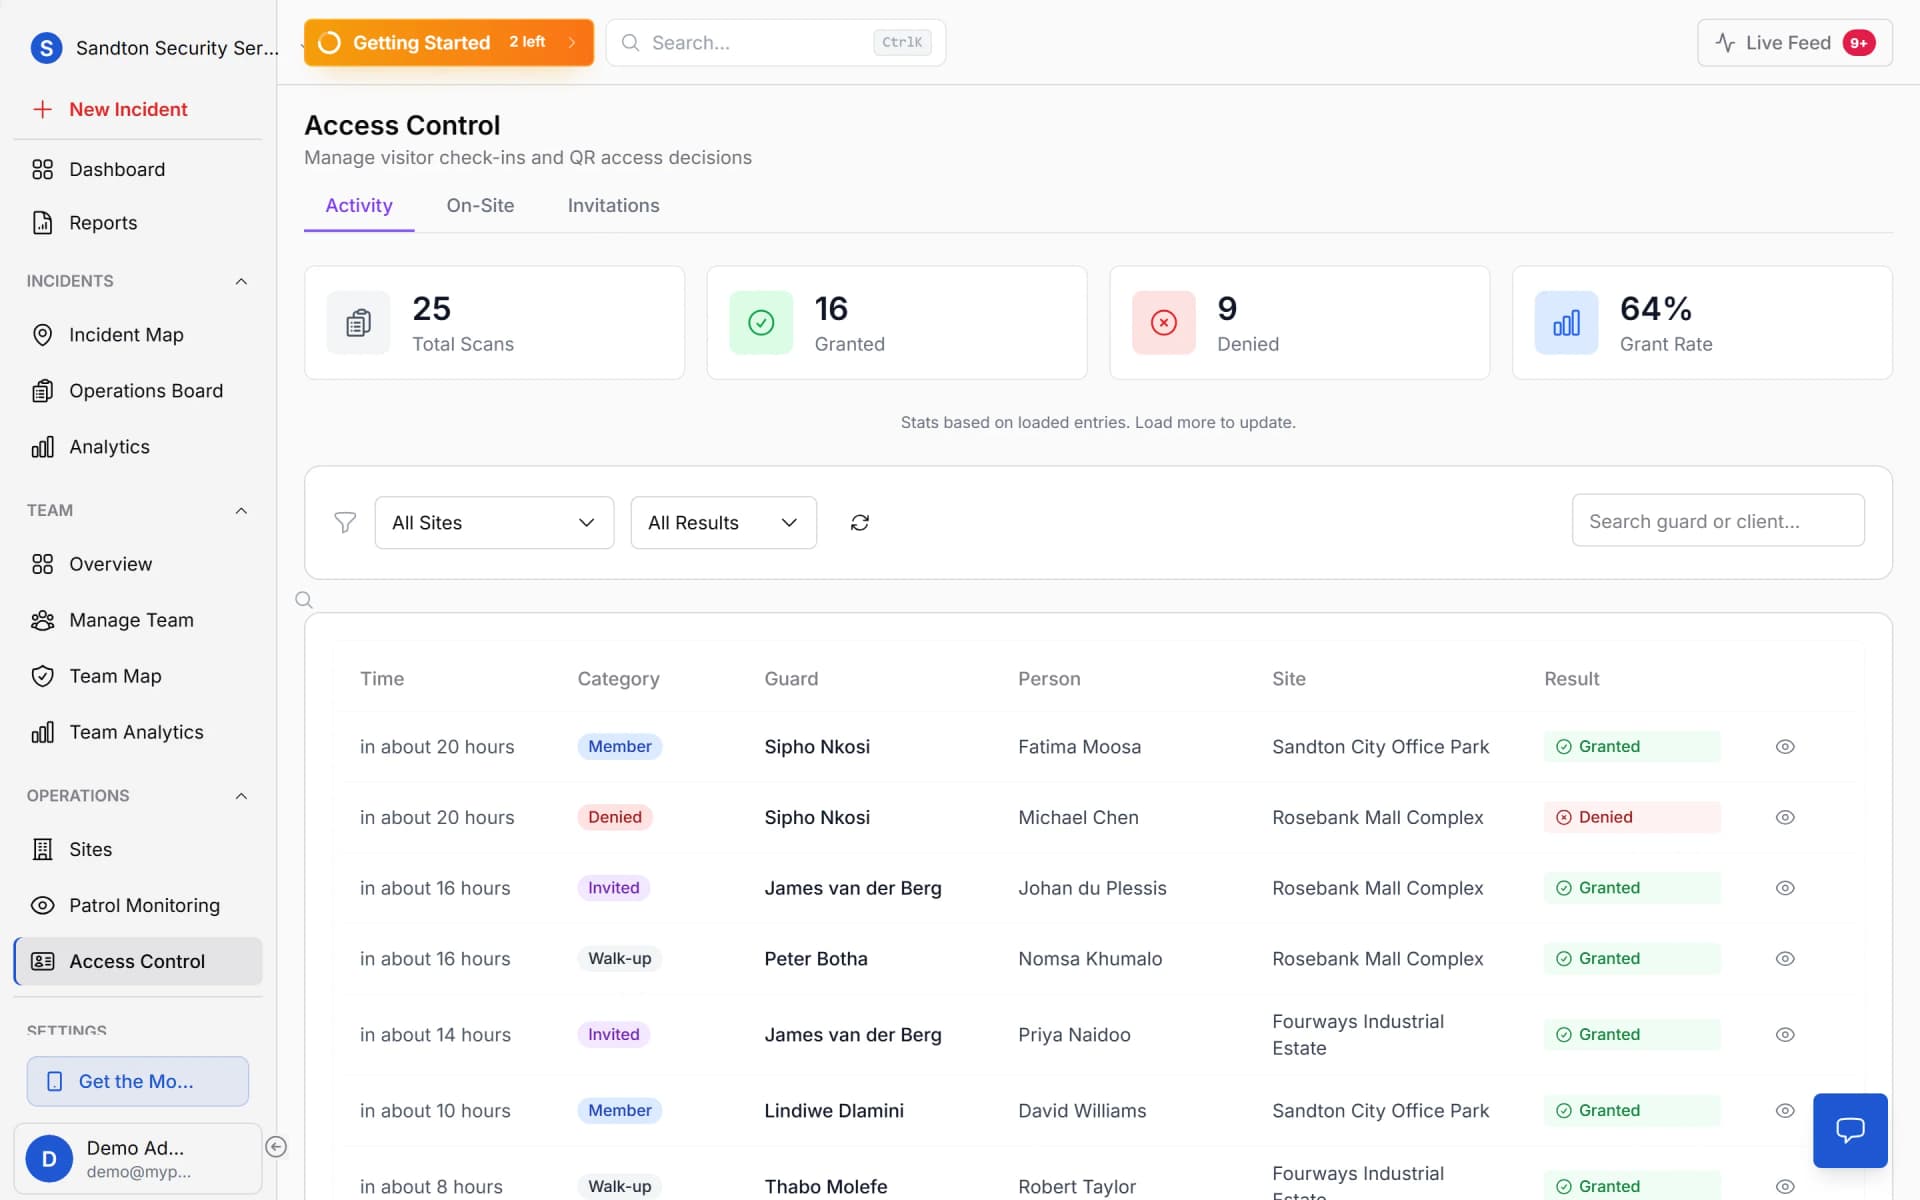The width and height of the screenshot is (1920, 1200).
Task: Collapse the INCIDENTS sidebar section
Action: click(x=241, y=281)
